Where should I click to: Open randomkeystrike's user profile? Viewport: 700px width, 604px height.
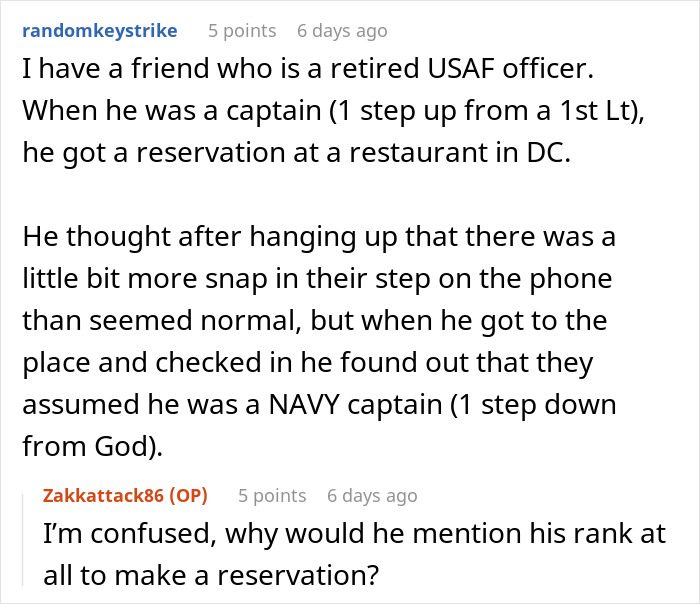pos(99,31)
